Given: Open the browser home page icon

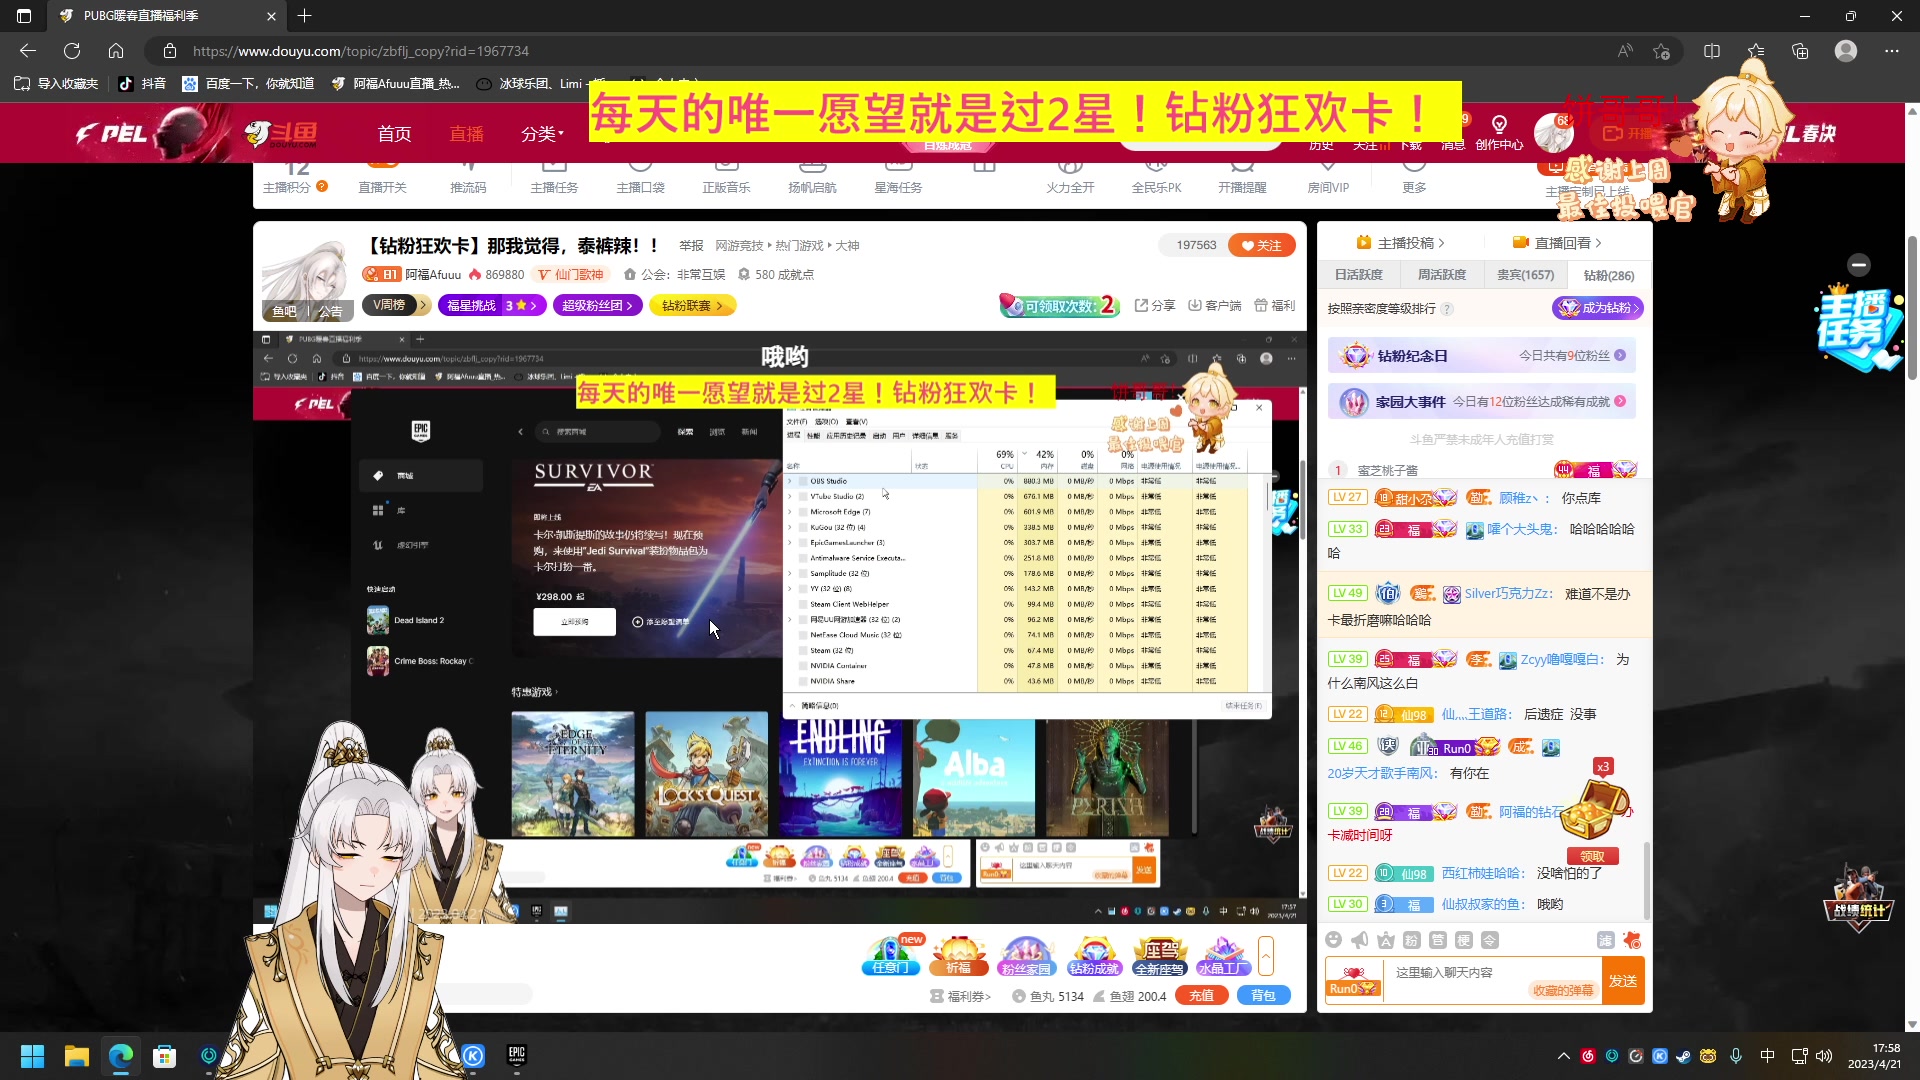Looking at the screenshot, I should click(116, 51).
